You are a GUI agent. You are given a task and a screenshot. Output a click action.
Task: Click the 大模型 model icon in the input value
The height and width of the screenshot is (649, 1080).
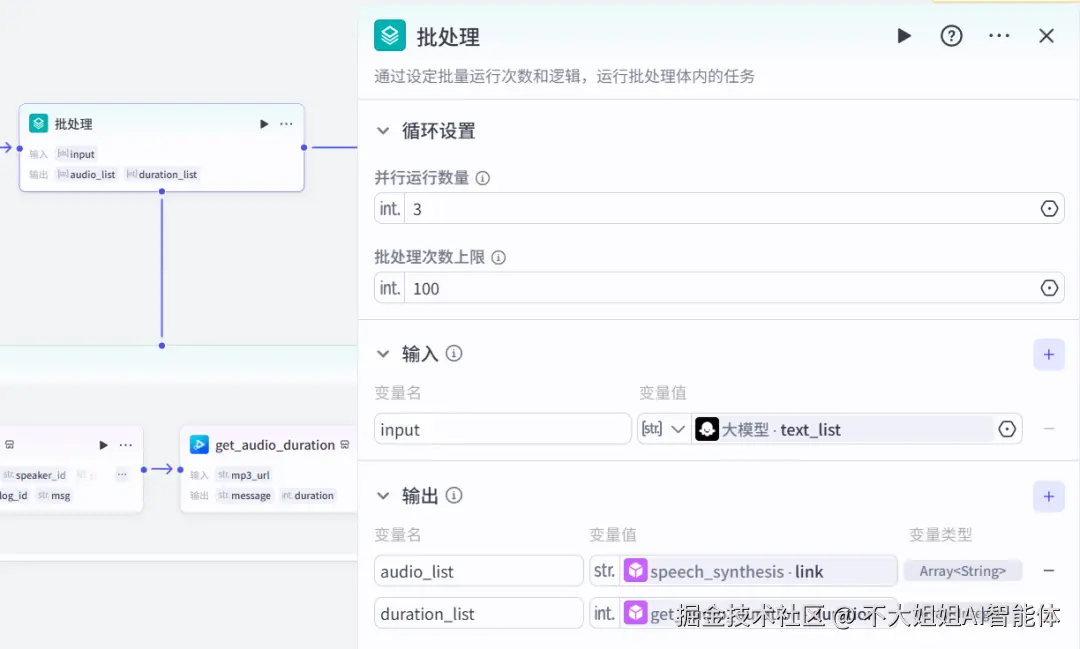click(707, 428)
